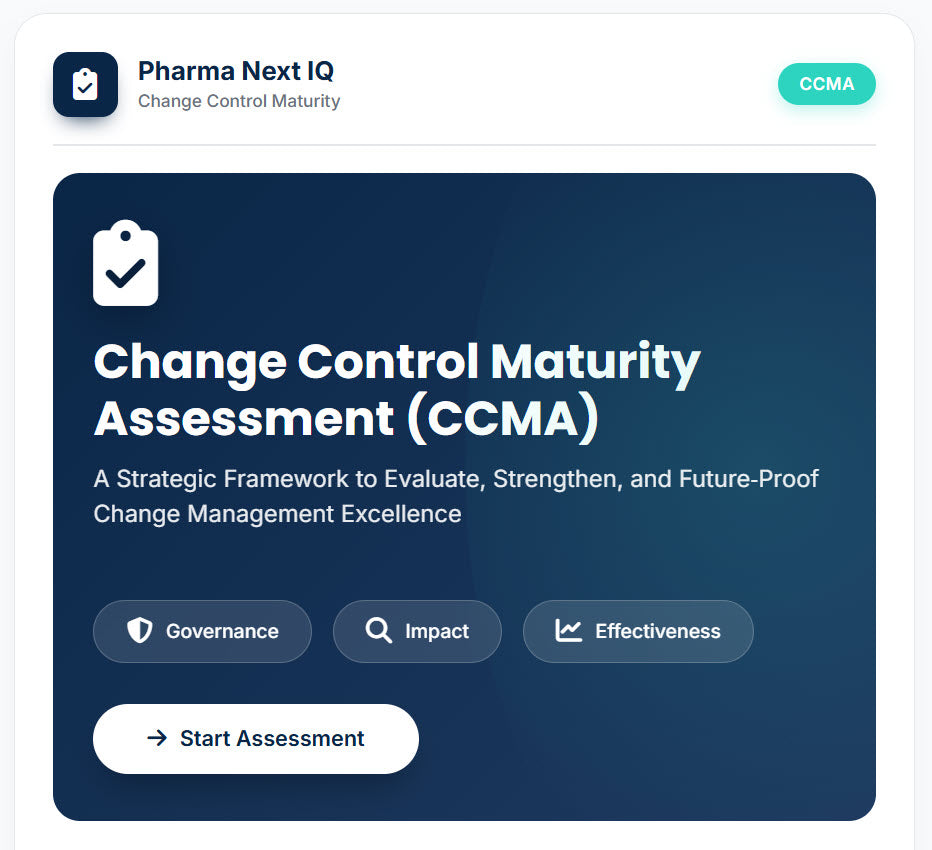
Task: Select the shield icon in the Governance chip
Action: tap(139, 631)
